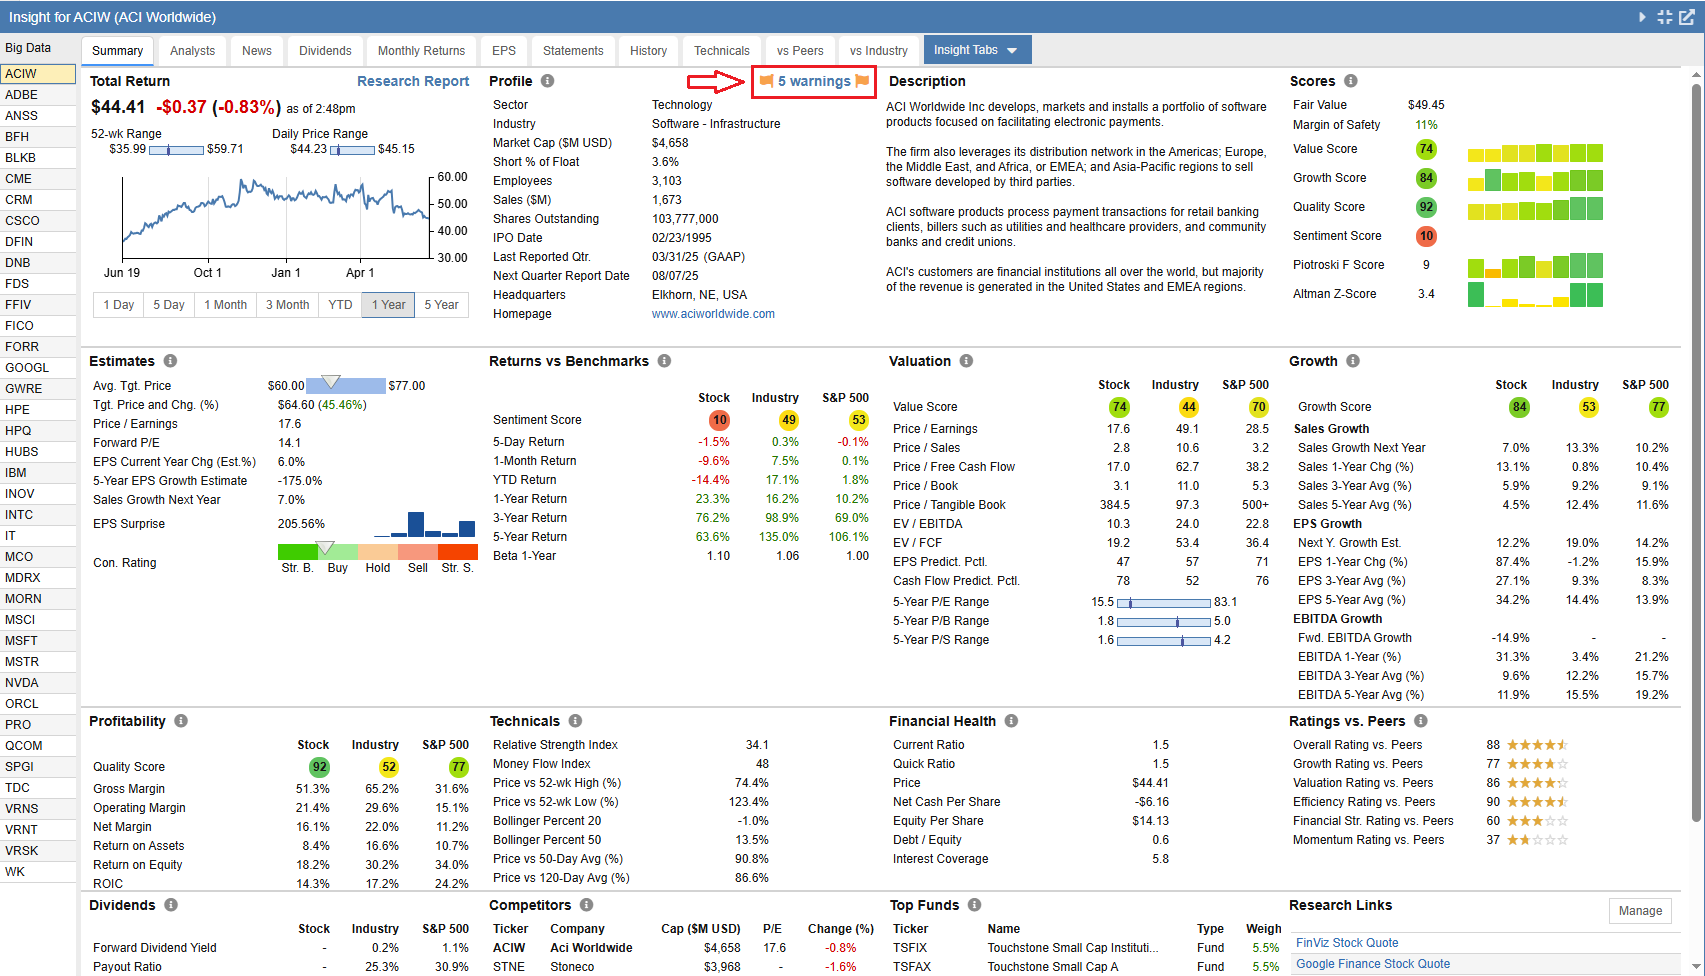Click info icon next to Top Funds heading
Image resolution: width=1705 pixels, height=976 pixels.
click(974, 905)
